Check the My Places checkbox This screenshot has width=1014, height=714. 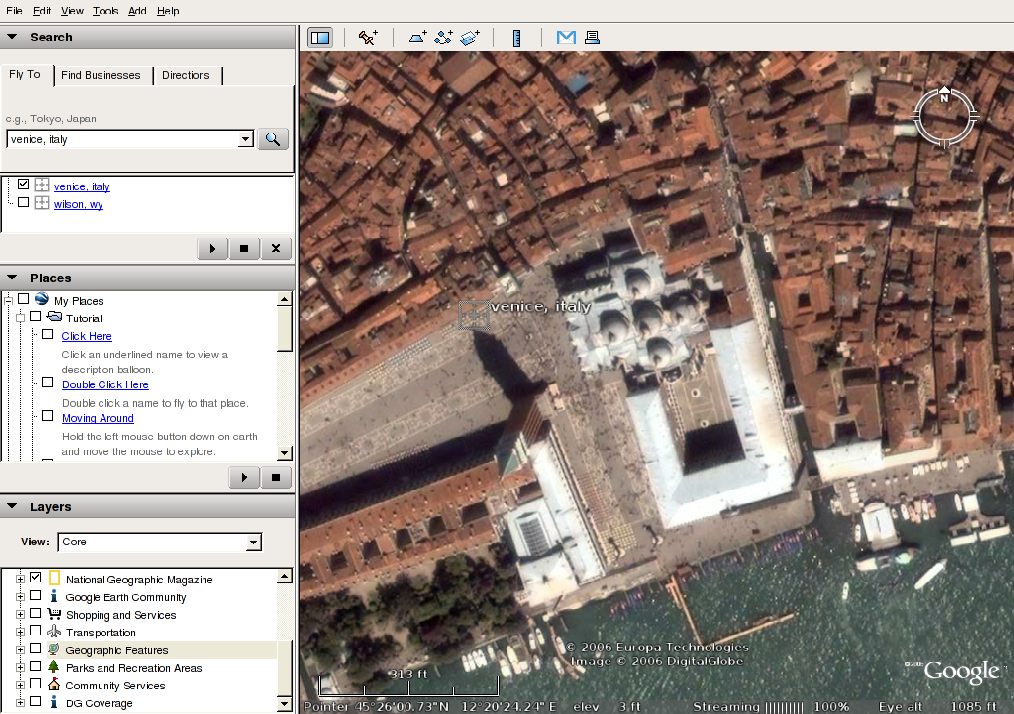(x=23, y=298)
